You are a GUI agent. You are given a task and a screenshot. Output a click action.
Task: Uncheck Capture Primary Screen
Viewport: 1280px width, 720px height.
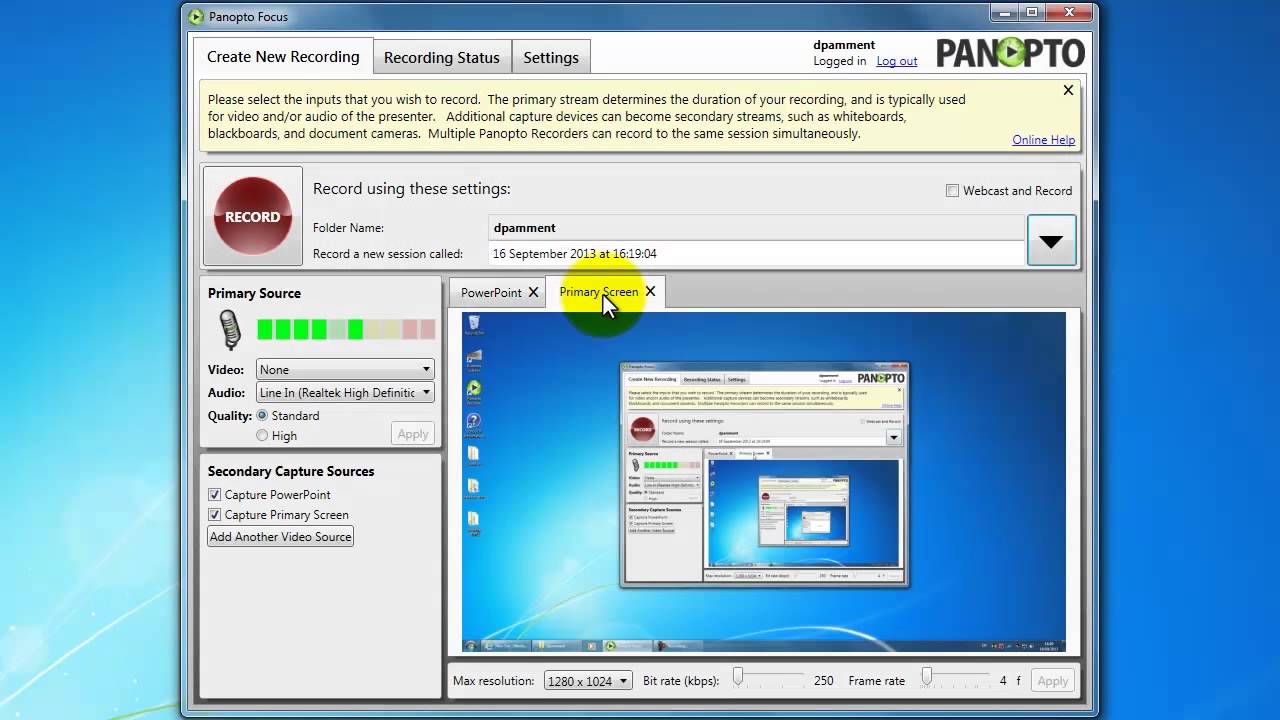[214, 514]
